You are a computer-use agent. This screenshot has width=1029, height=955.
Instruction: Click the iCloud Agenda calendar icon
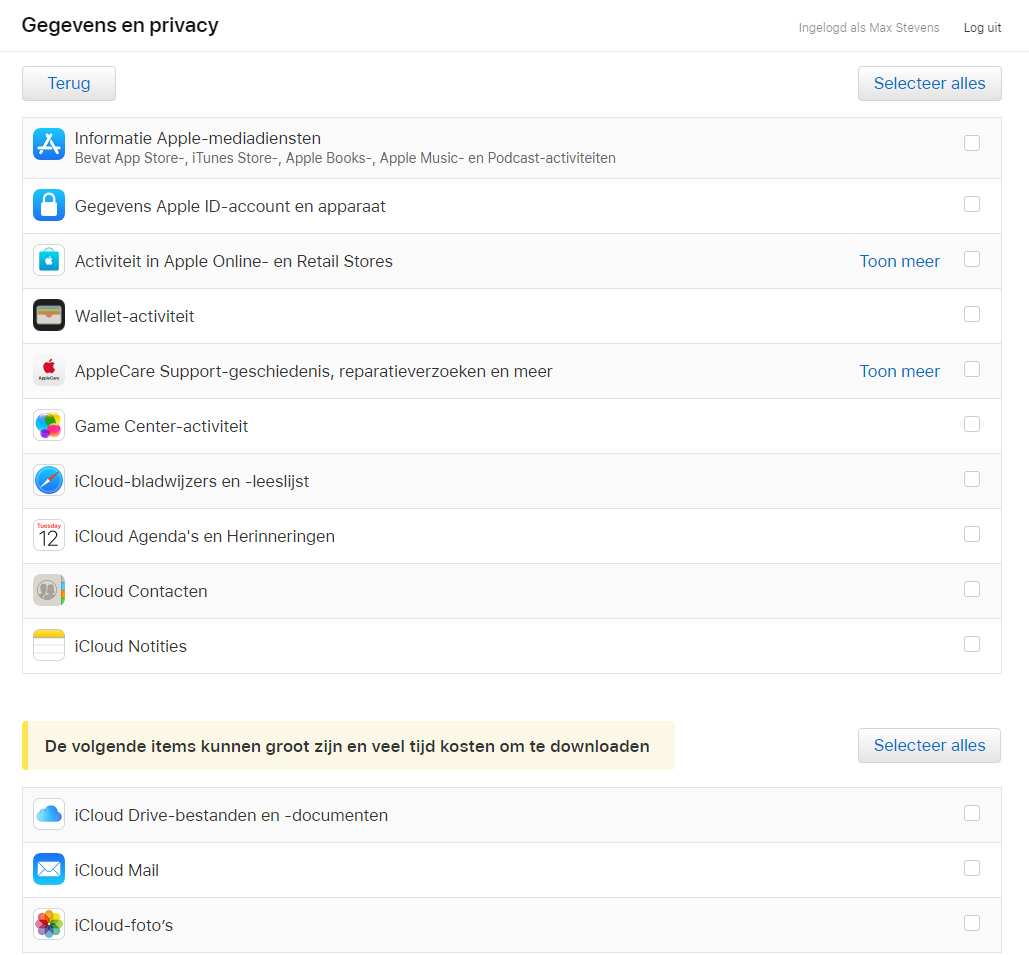(x=49, y=535)
